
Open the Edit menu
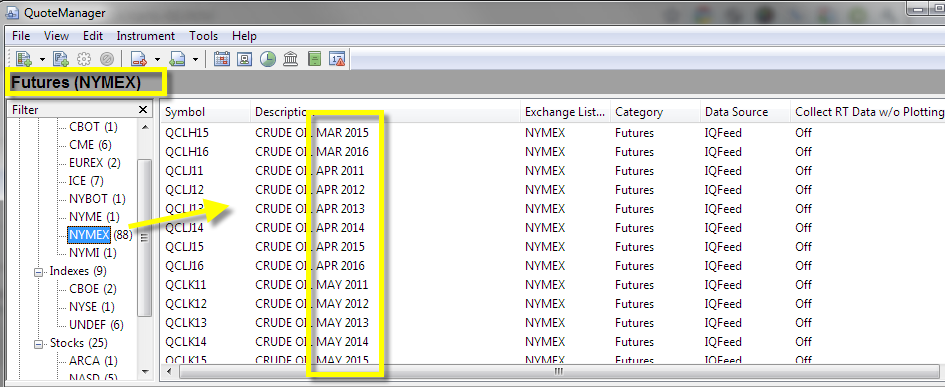pyautogui.click(x=93, y=36)
